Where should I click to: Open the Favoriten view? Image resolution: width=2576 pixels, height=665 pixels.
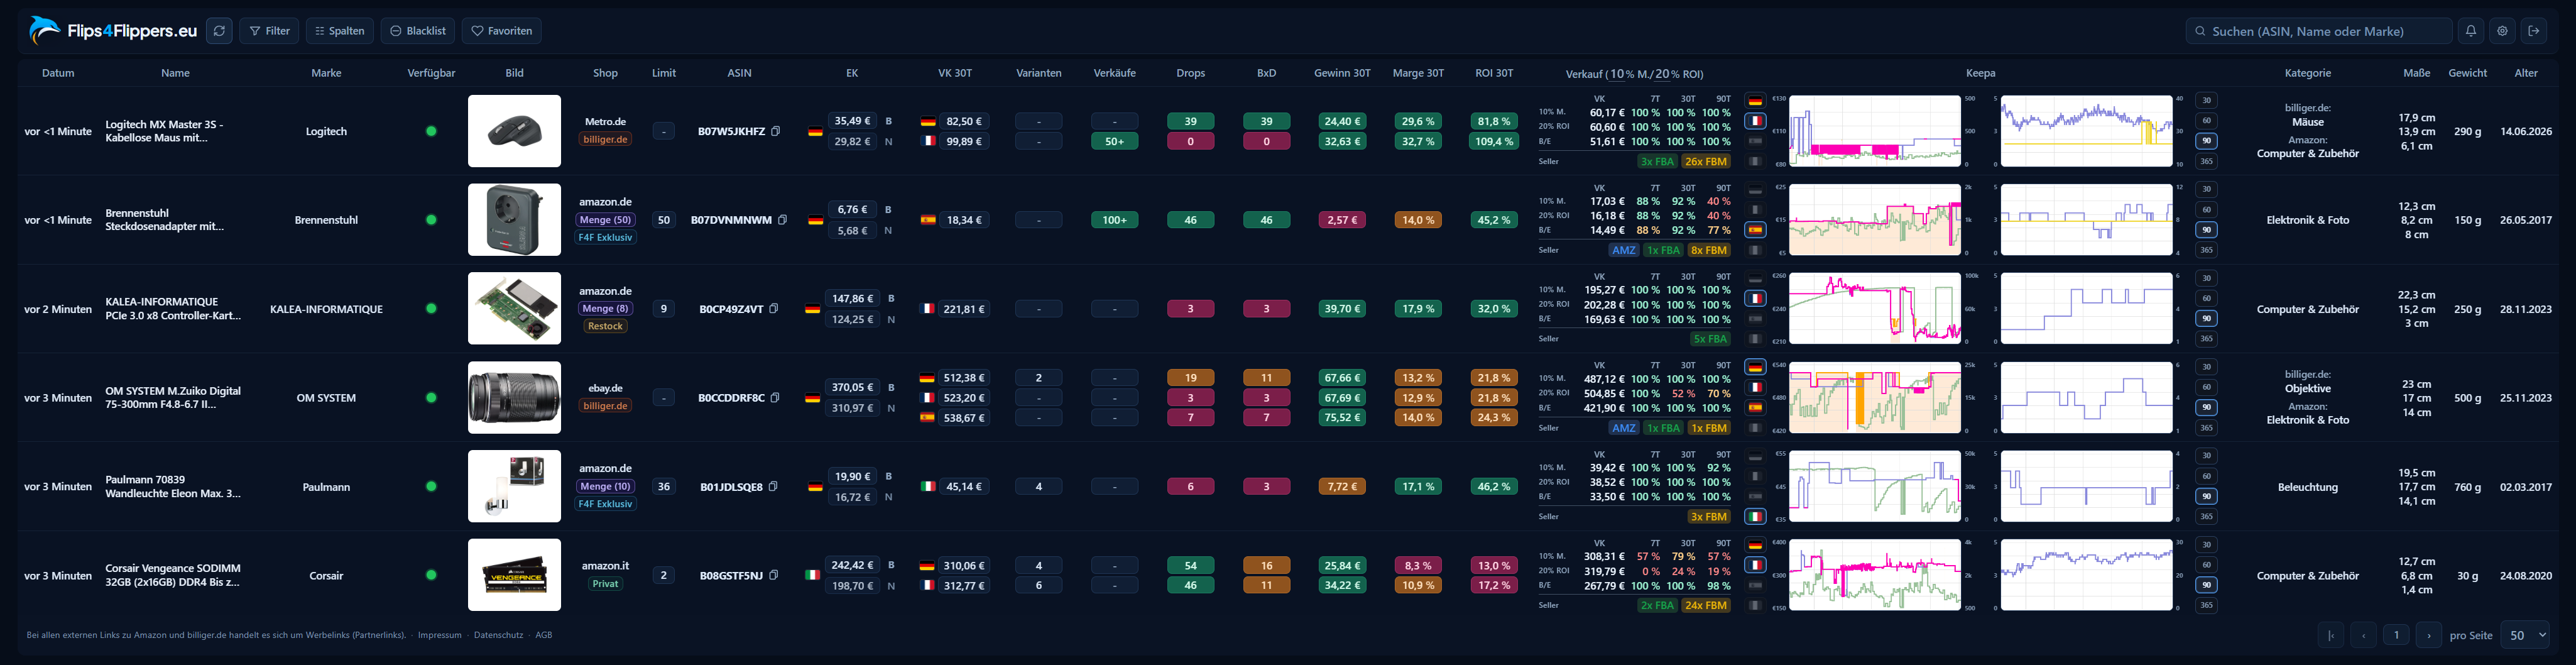point(502,31)
